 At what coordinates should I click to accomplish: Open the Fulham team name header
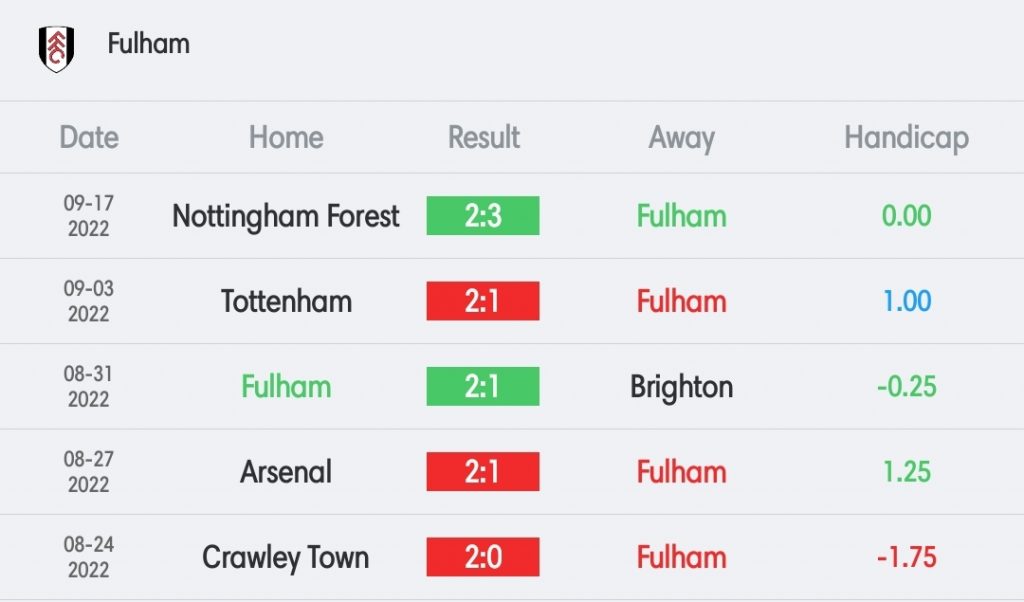[149, 44]
